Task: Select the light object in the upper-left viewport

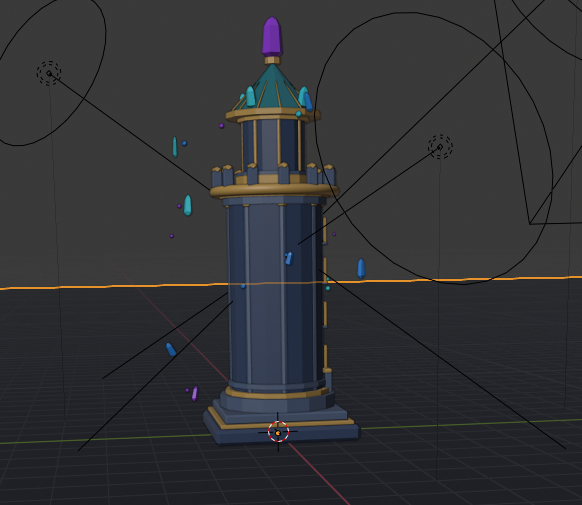Action: click(49, 73)
